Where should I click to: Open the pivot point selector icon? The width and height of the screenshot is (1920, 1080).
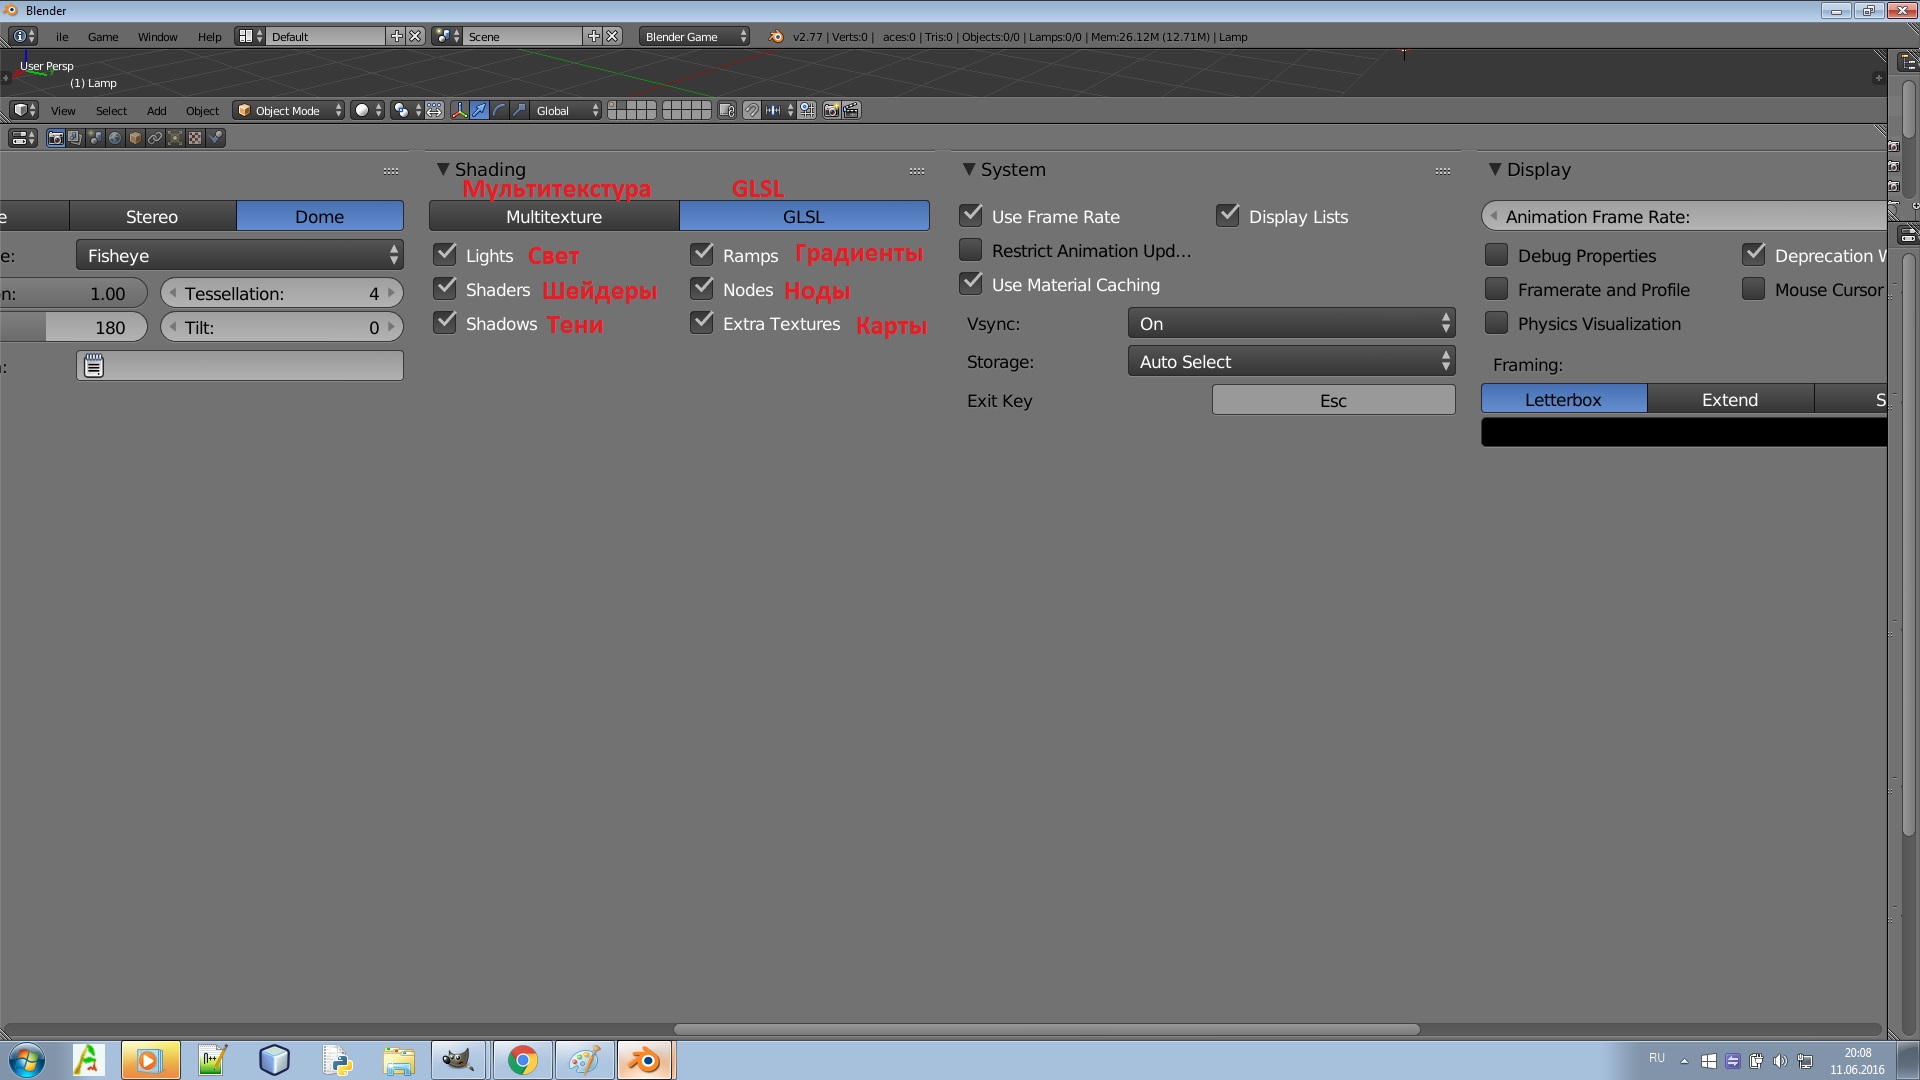[x=407, y=110]
